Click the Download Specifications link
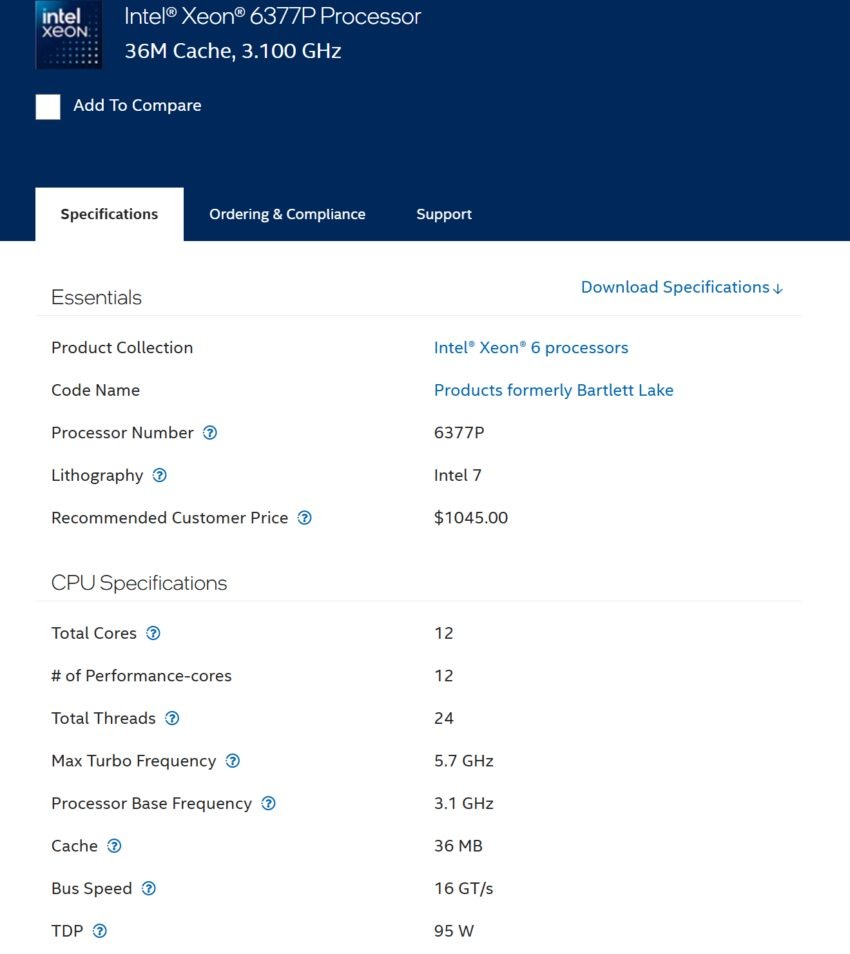850x954 pixels. [x=682, y=287]
